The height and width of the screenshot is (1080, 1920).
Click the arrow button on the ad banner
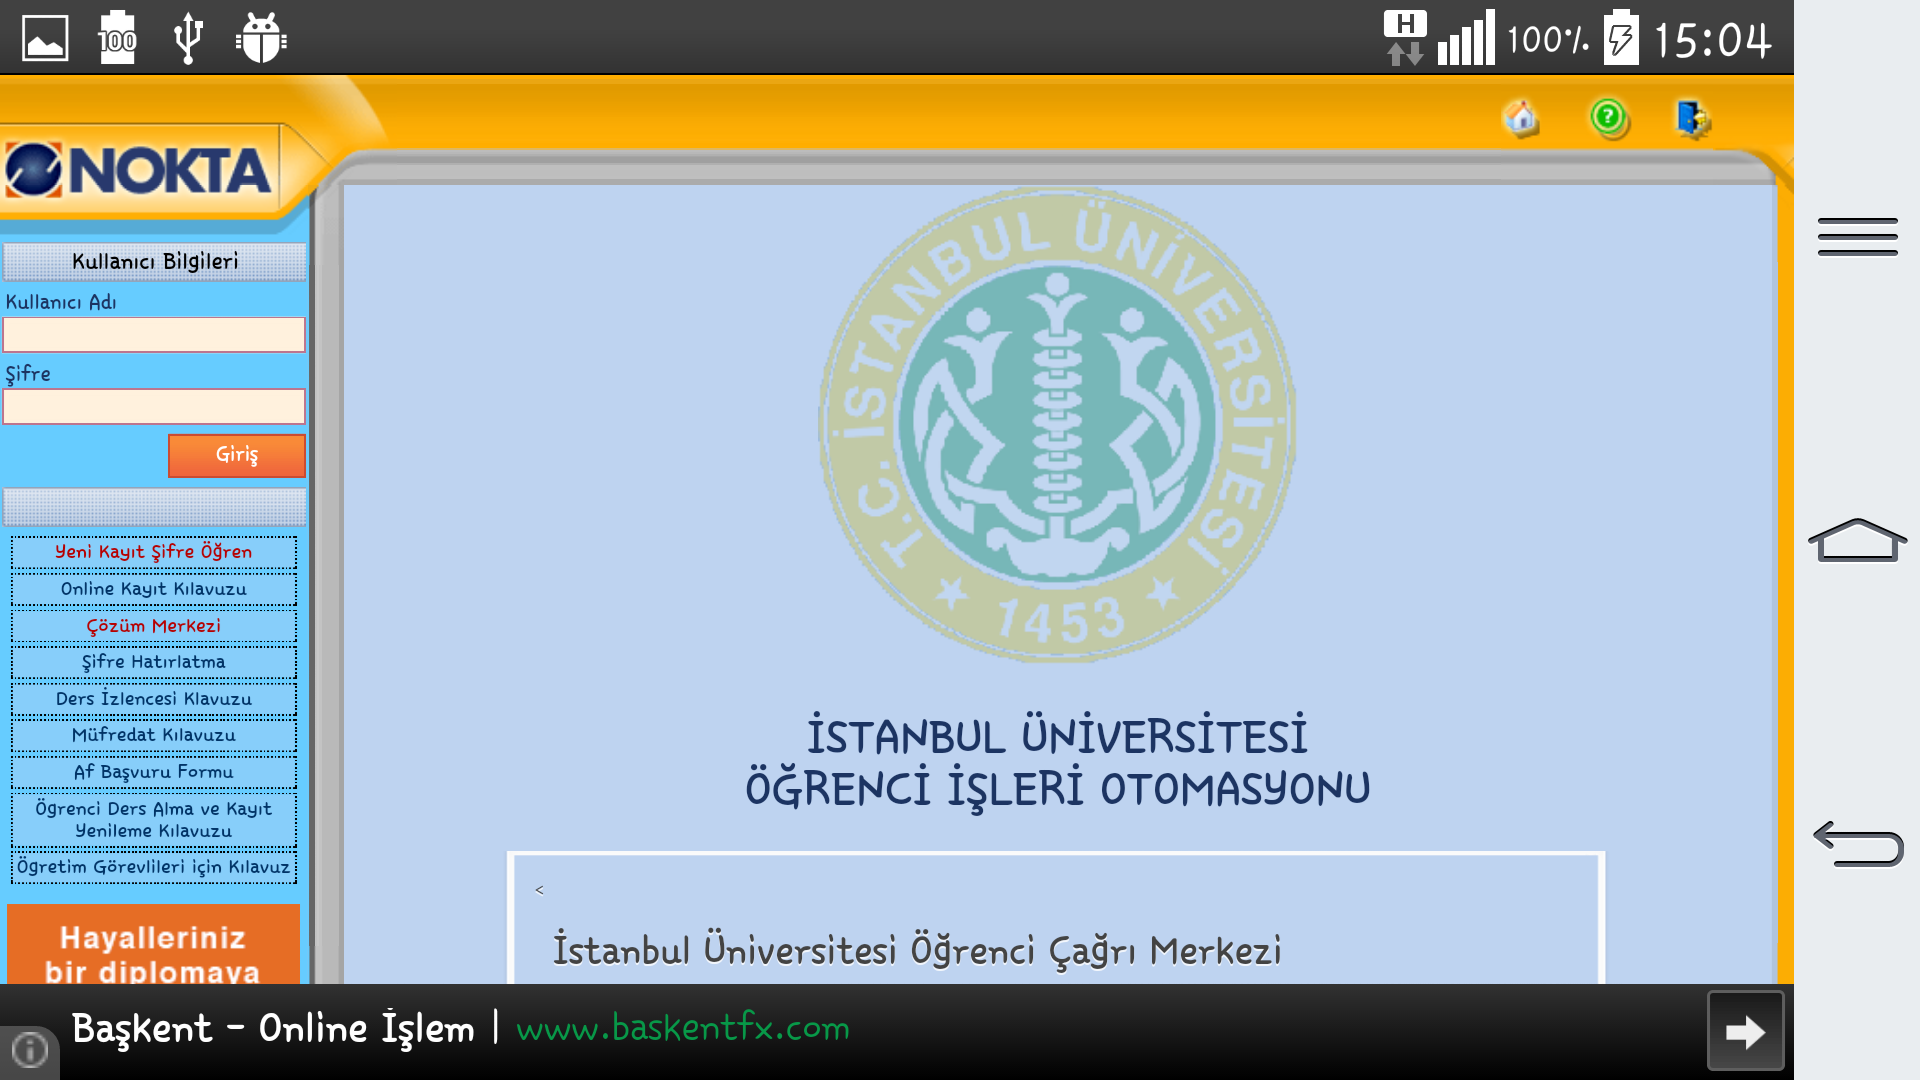(x=1745, y=1031)
